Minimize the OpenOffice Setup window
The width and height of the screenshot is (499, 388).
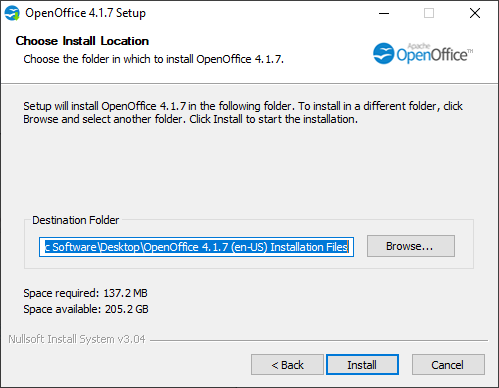[384, 13]
